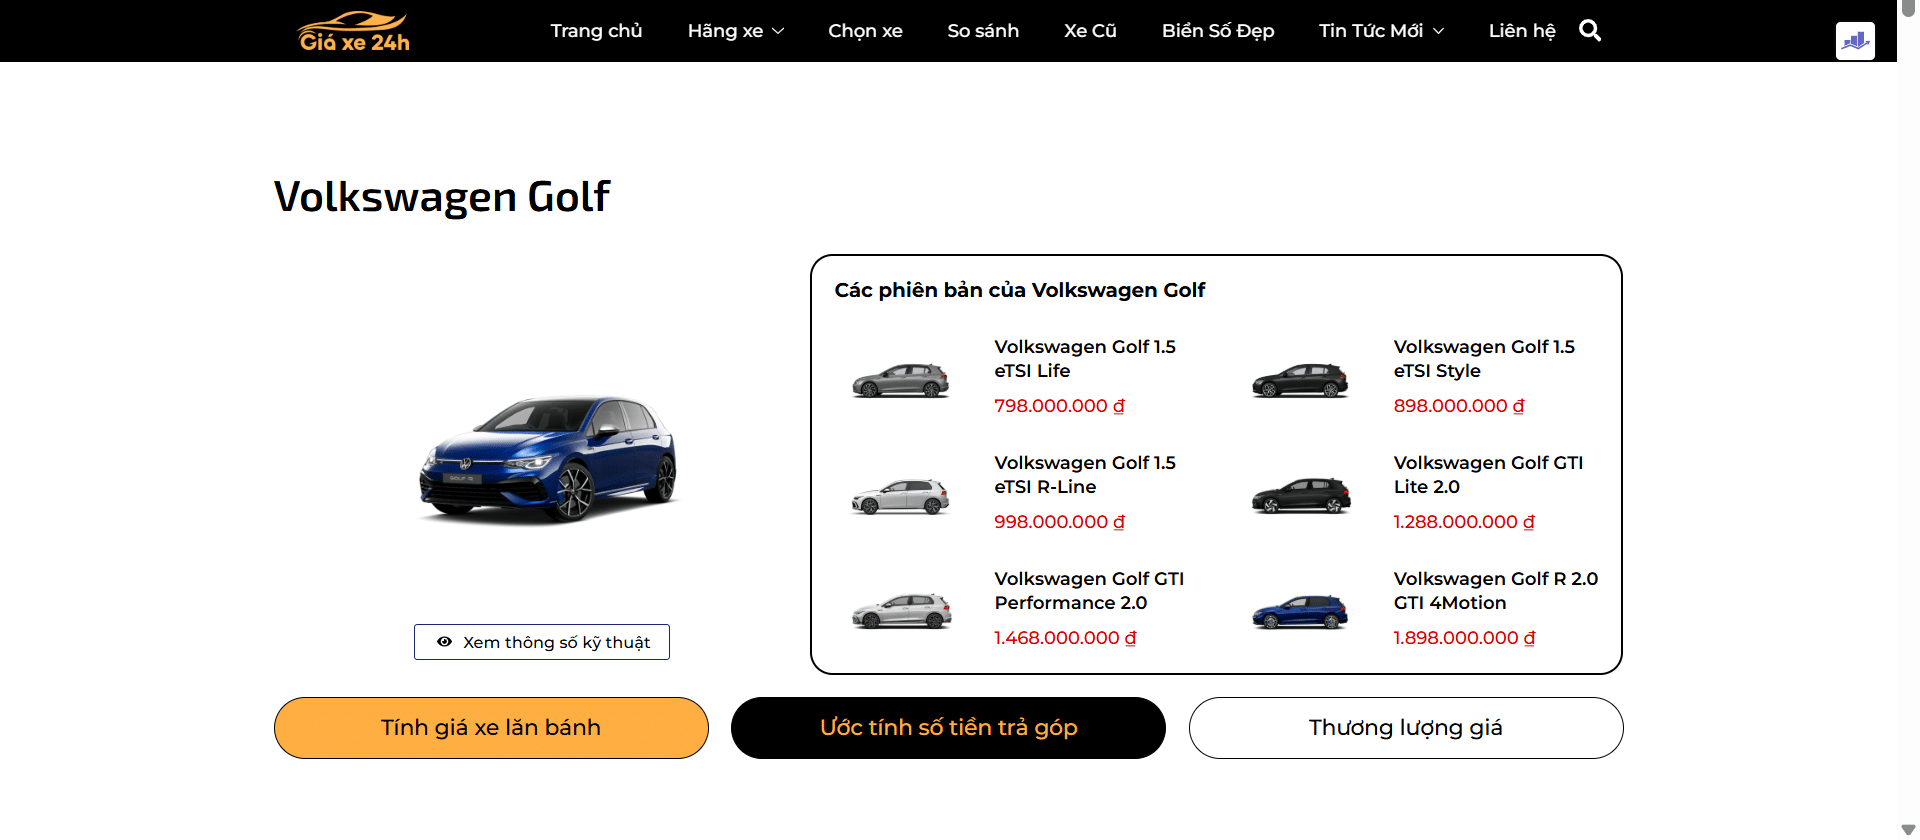This screenshot has height=840, width=1920.
Task: Select the white Golf 1.5 eTSI R-Line thumbnail
Action: point(900,496)
